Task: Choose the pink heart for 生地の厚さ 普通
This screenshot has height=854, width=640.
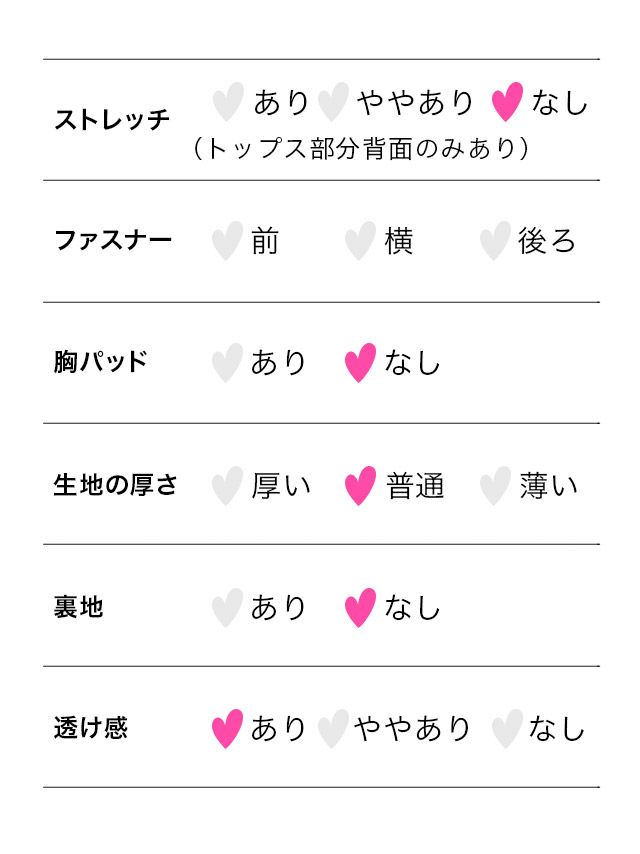Action: click(x=360, y=486)
